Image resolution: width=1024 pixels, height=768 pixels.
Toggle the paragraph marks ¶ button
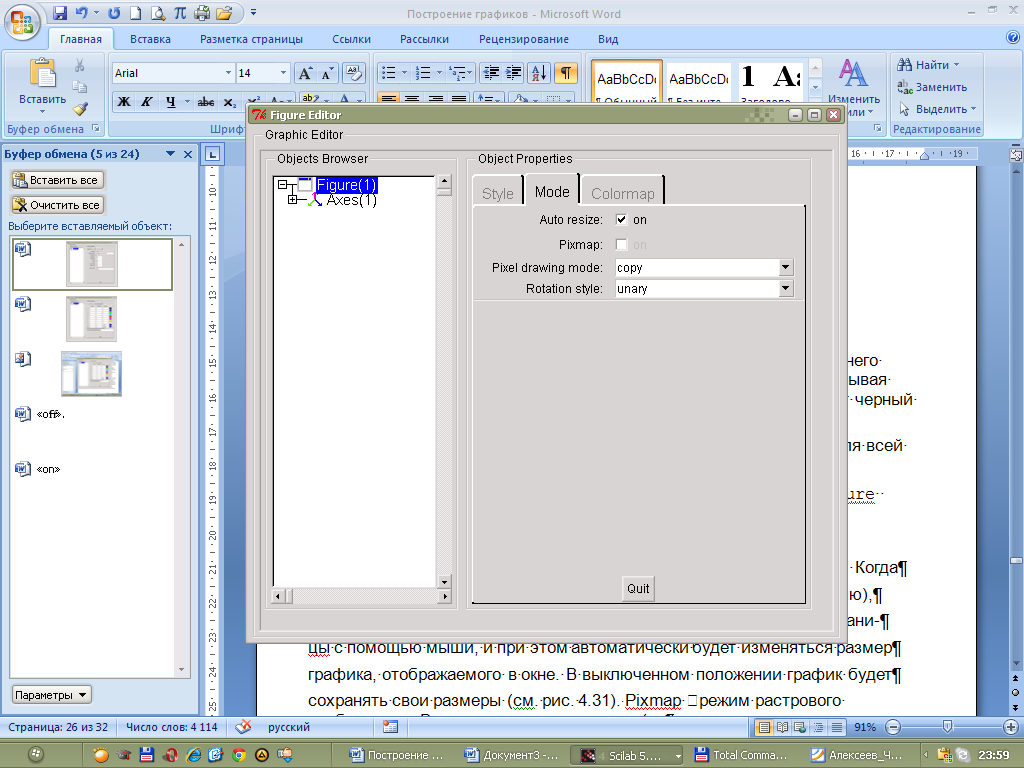click(566, 73)
